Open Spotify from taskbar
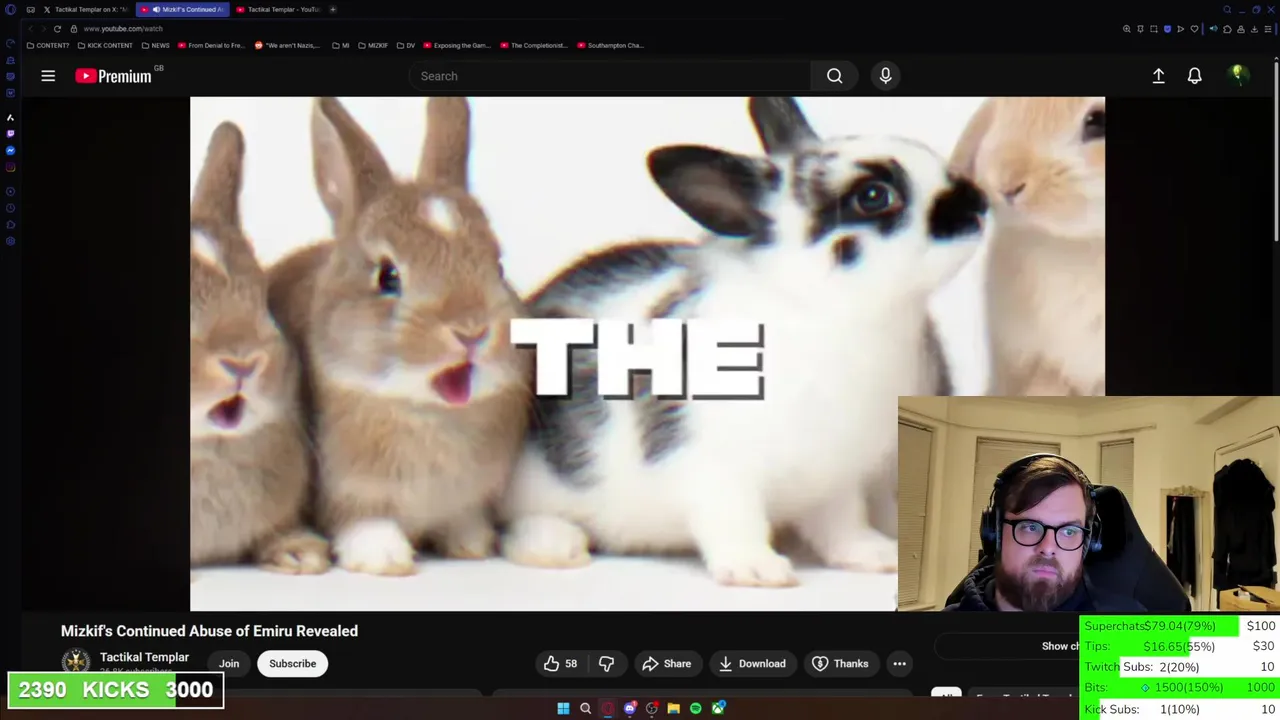The image size is (1280, 720). pyautogui.click(x=696, y=708)
